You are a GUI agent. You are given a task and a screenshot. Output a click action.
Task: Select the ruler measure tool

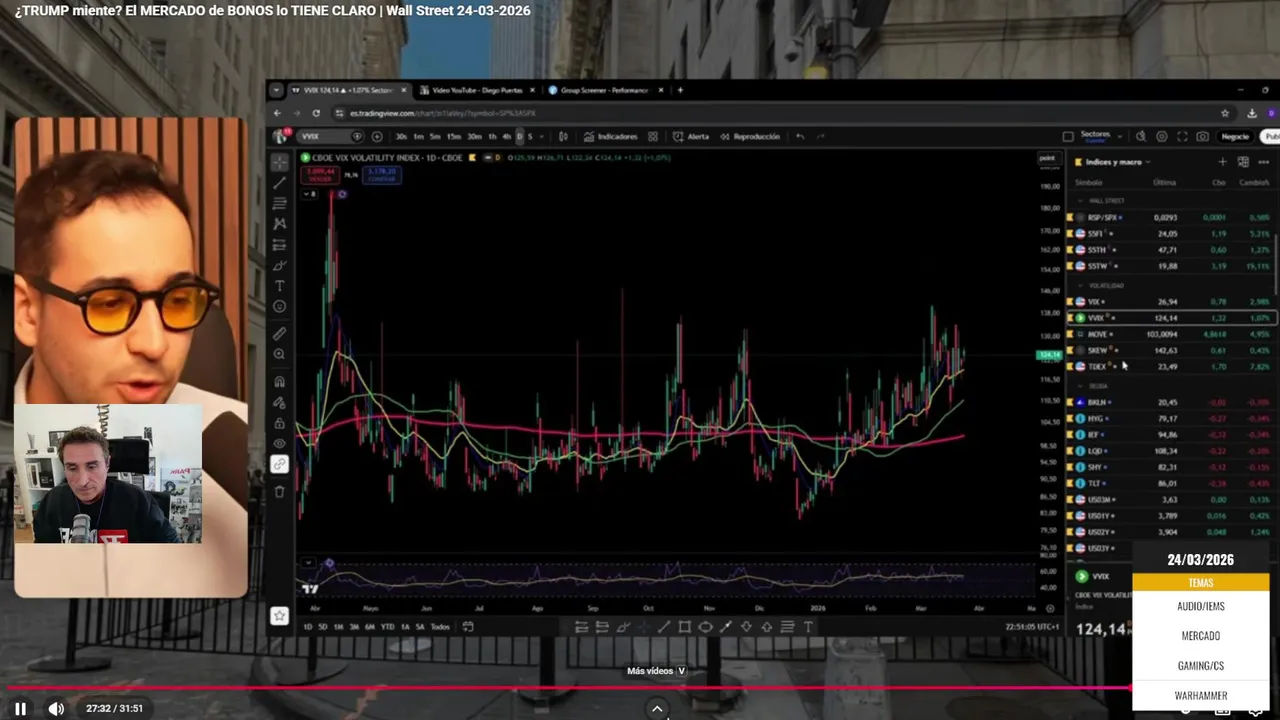[279, 333]
